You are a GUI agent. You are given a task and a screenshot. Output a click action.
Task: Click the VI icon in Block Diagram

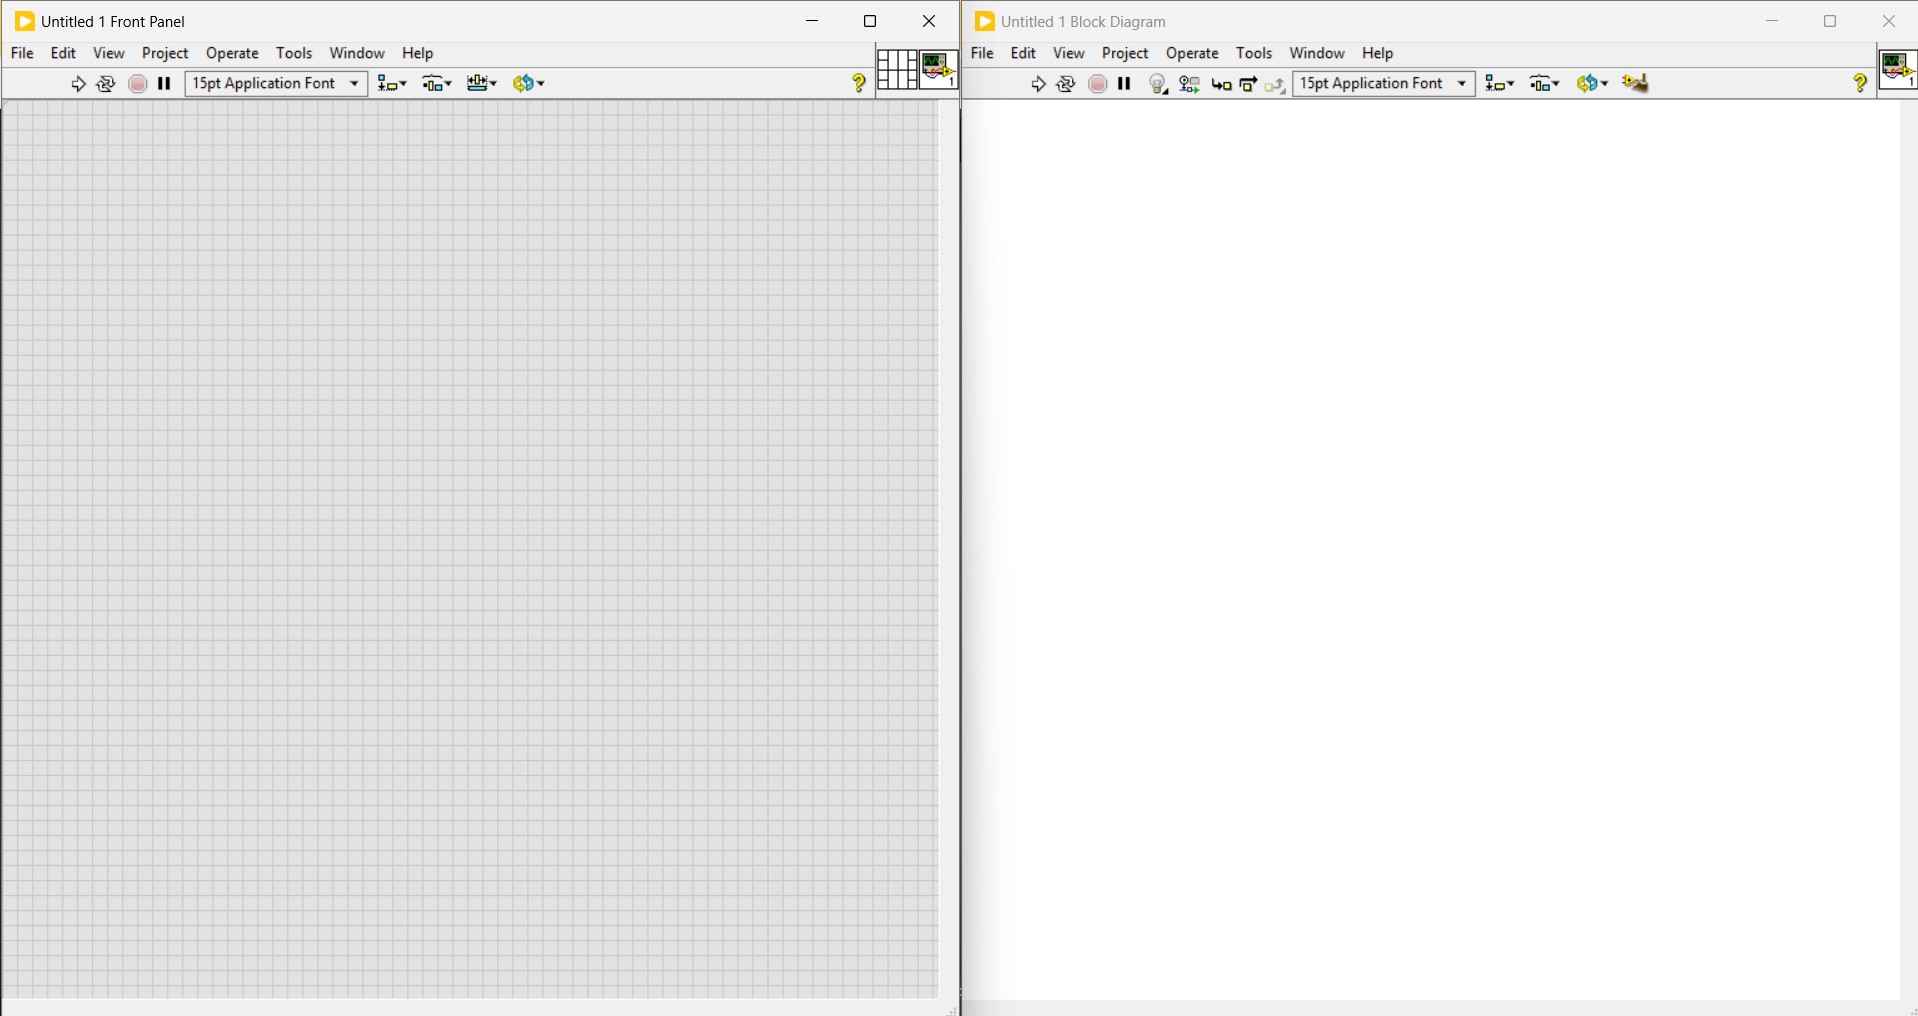pos(1897,70)
